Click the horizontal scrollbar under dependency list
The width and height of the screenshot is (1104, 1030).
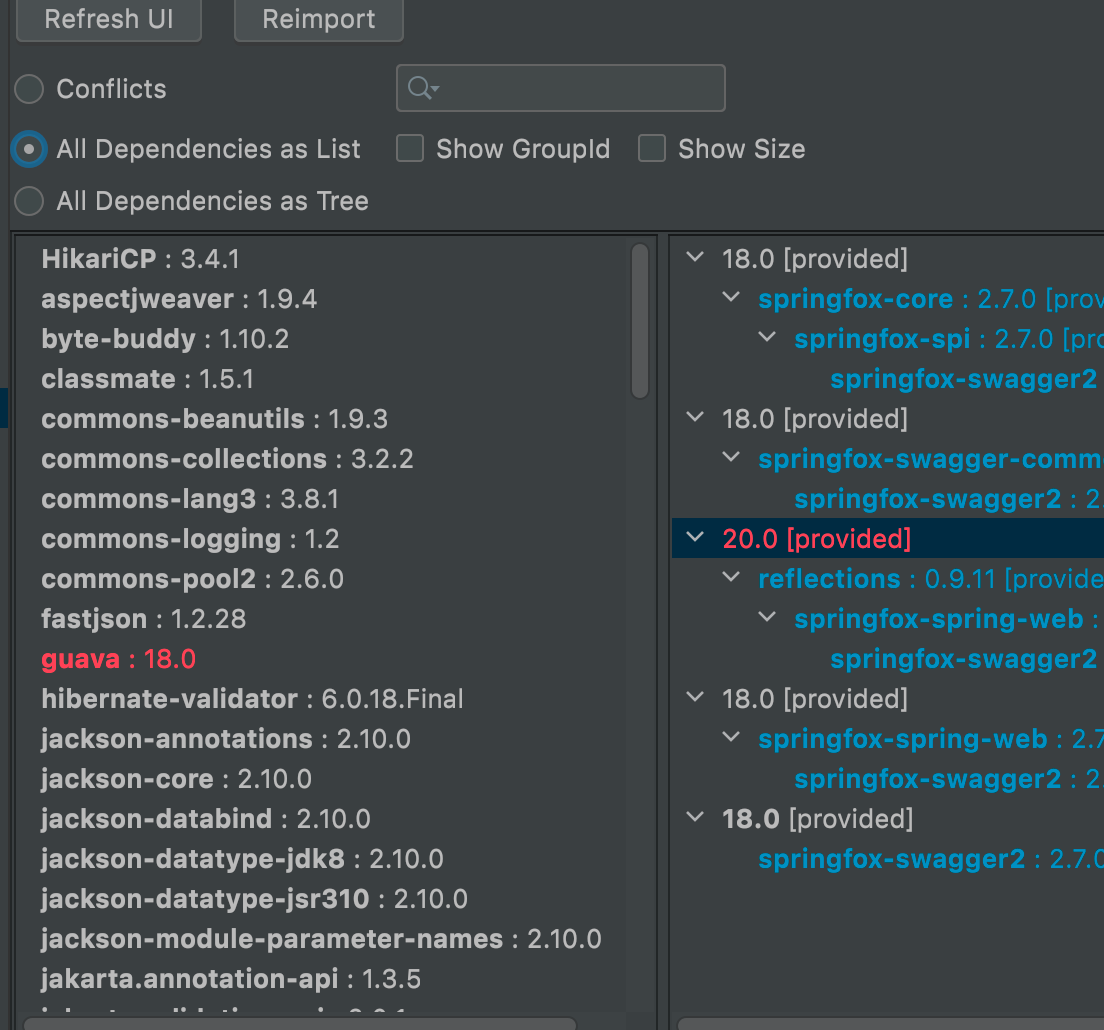click(300, 1023)
